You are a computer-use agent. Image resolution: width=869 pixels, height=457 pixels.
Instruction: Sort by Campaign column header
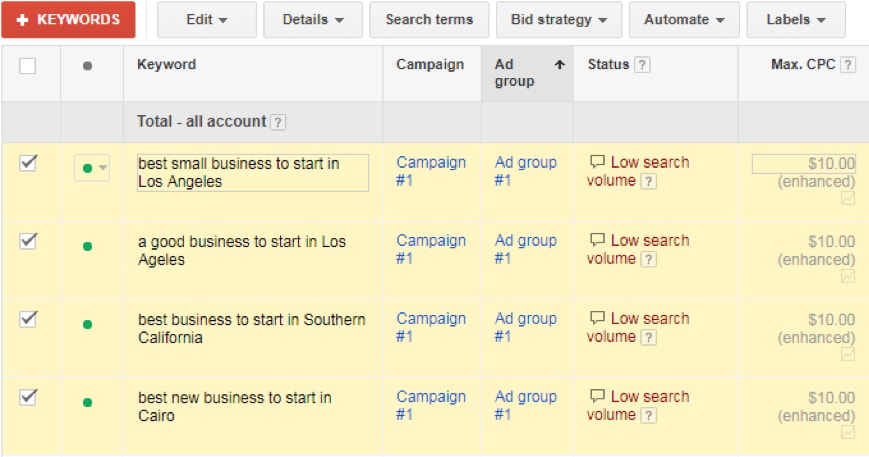tap(430, 64)
